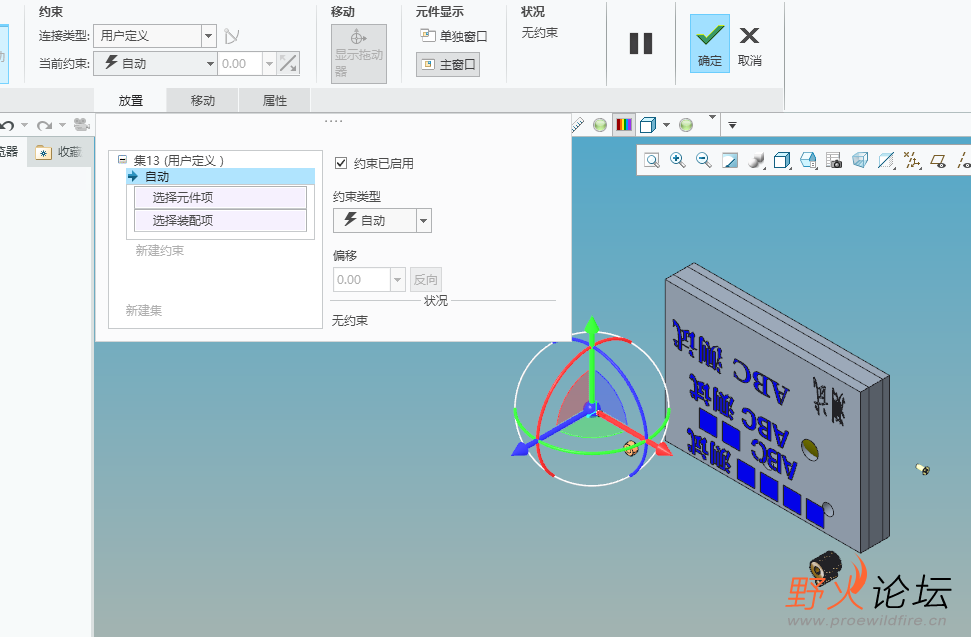Click the 新建集 link
Screen dimensions: 971x637
(144, 310)
